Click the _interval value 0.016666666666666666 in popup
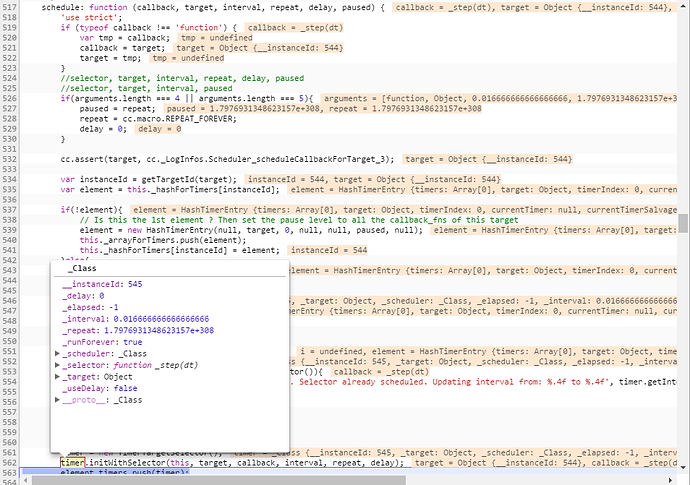 [161, 319]
